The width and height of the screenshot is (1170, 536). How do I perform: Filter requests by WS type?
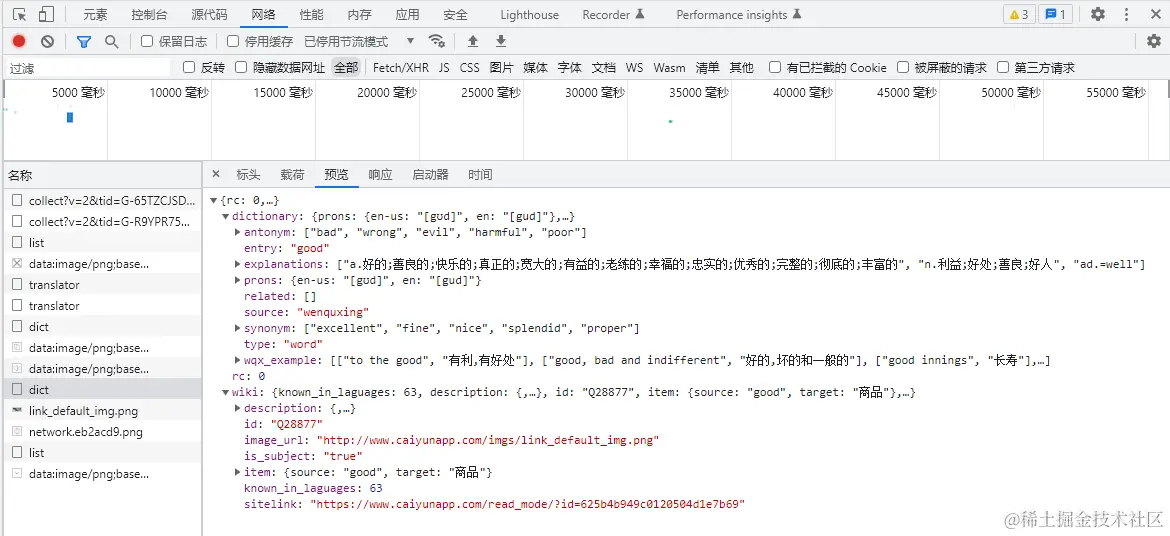tap(634, 67)
